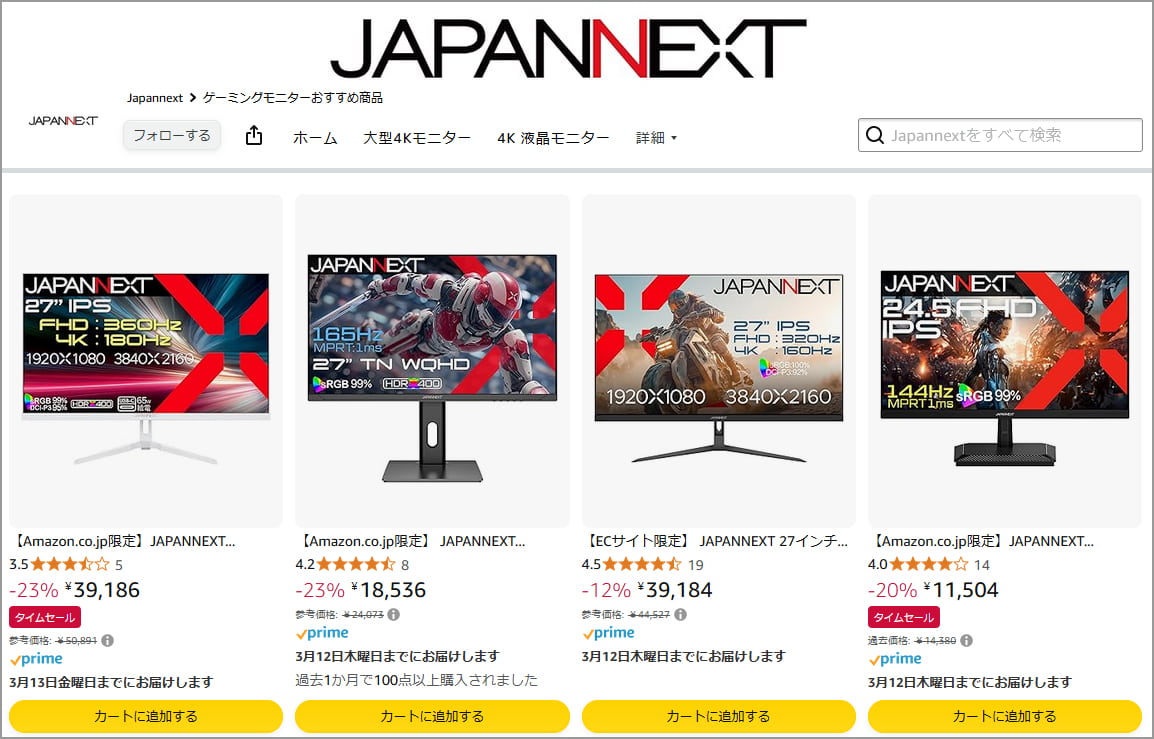1154x739 pixels.
Task: Click the Japannext breadcrumb link
Action: point(155,98)
